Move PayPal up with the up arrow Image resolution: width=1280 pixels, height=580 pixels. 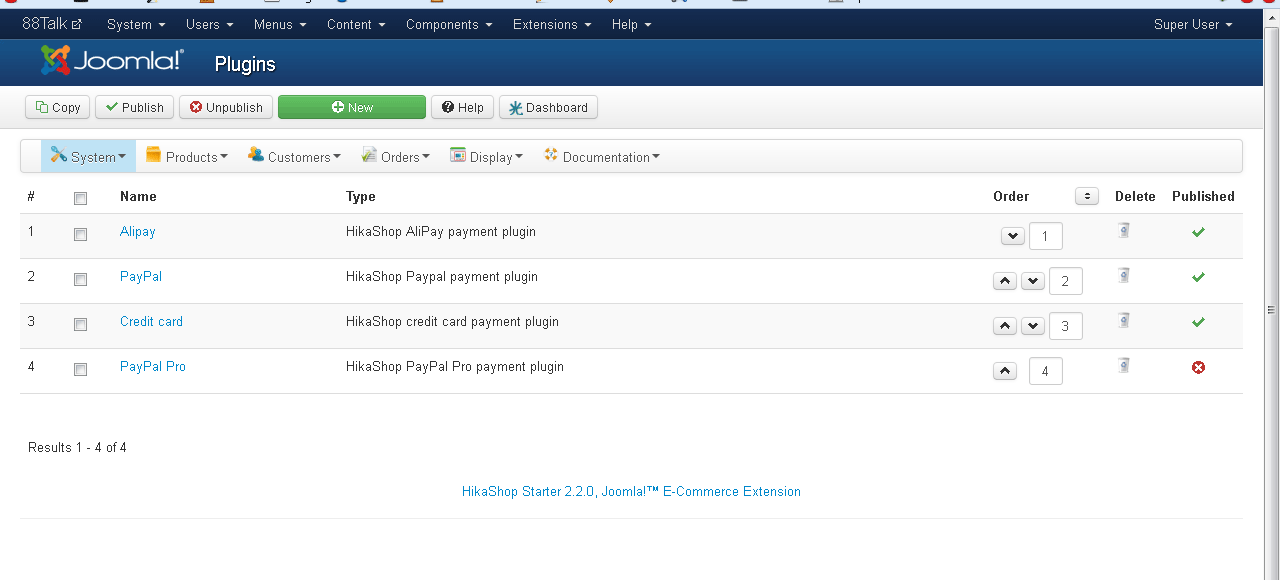point(1005,281)
